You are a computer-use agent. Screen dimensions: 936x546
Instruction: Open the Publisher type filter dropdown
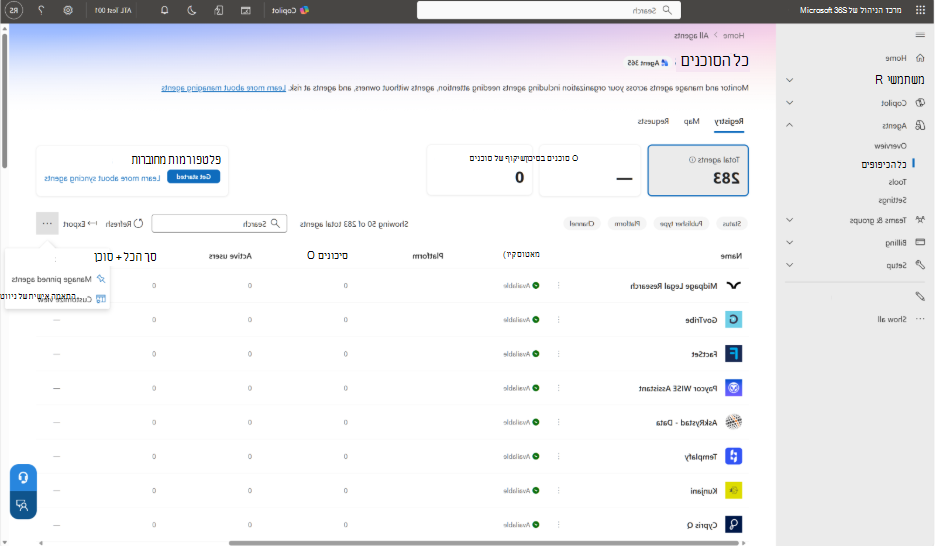point(681,224)
